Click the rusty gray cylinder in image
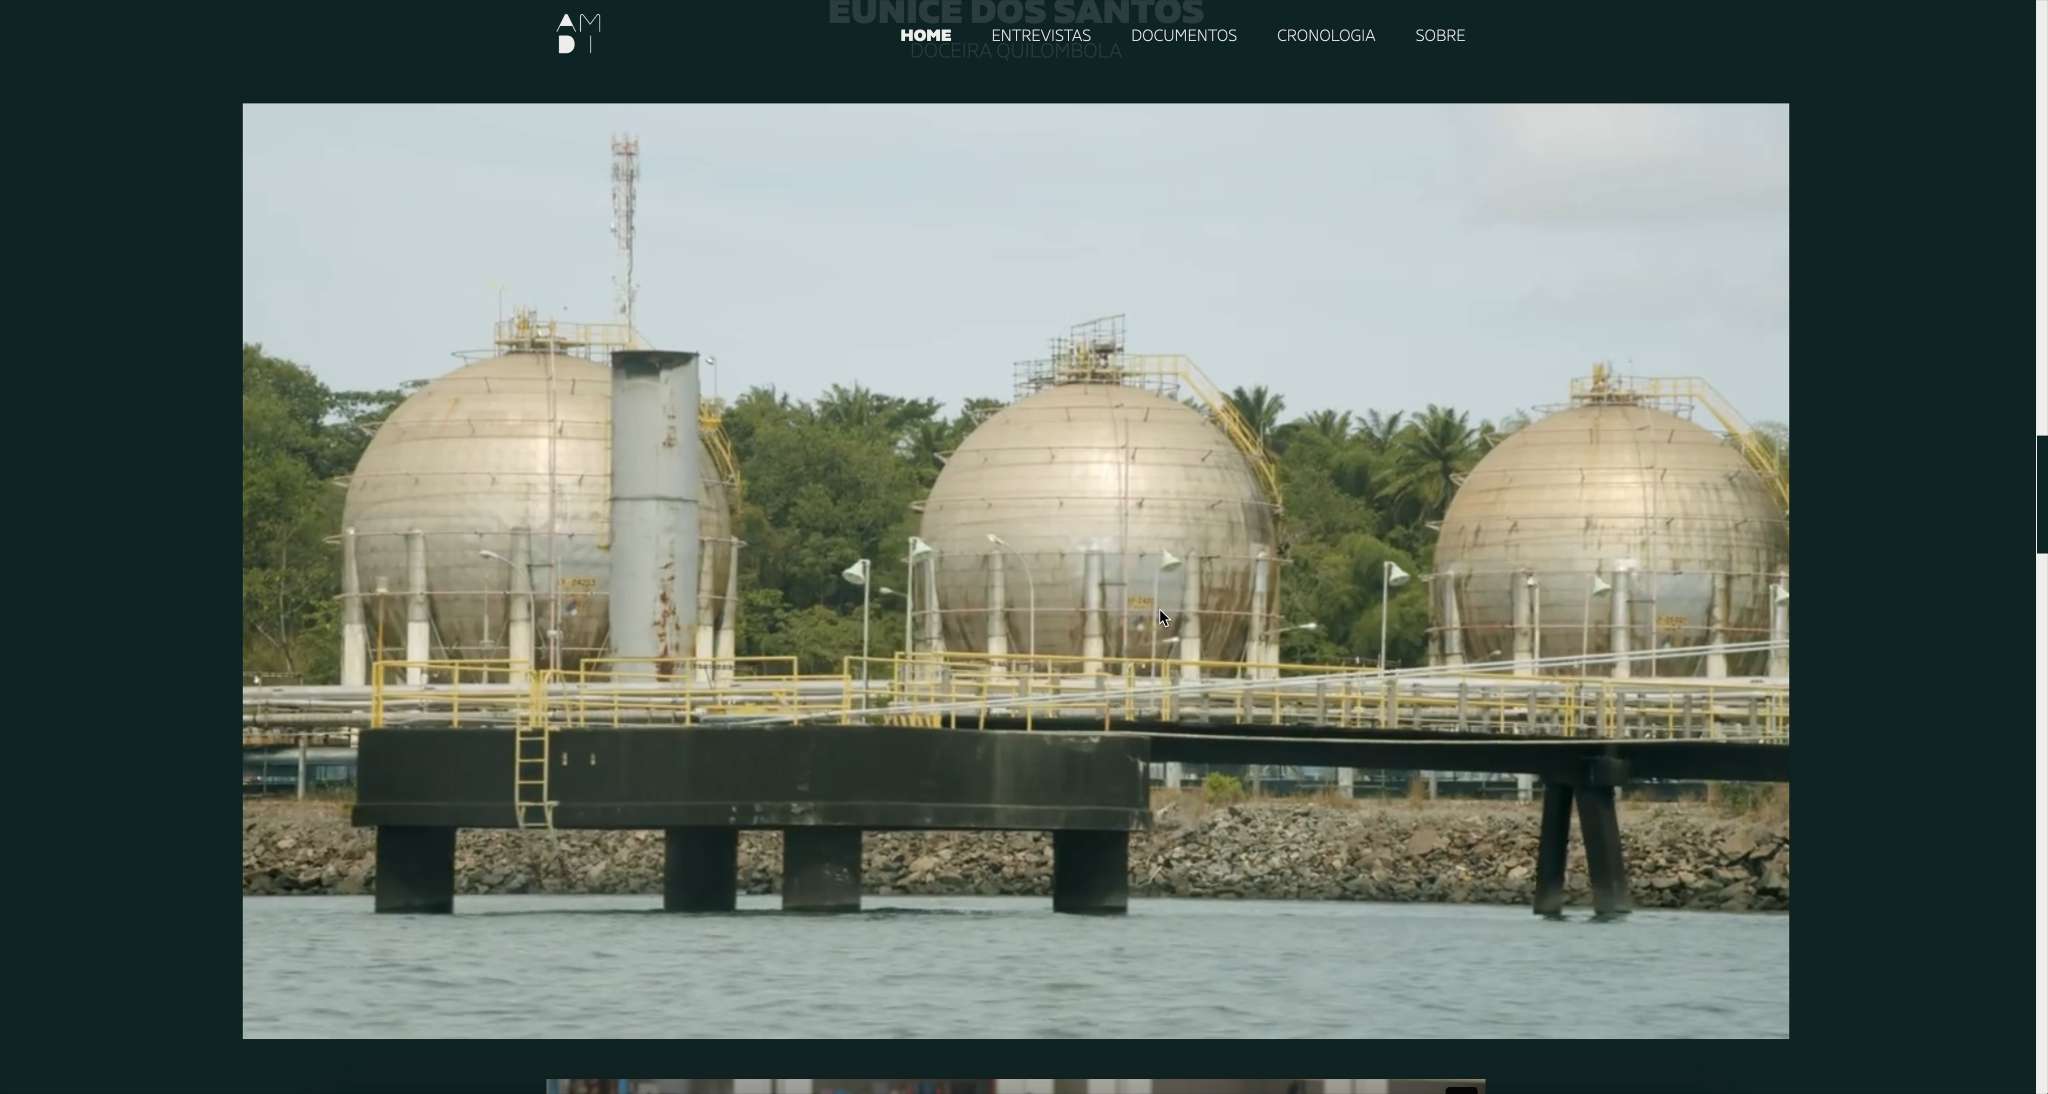 pyautogui.click(x=654, y=500)
